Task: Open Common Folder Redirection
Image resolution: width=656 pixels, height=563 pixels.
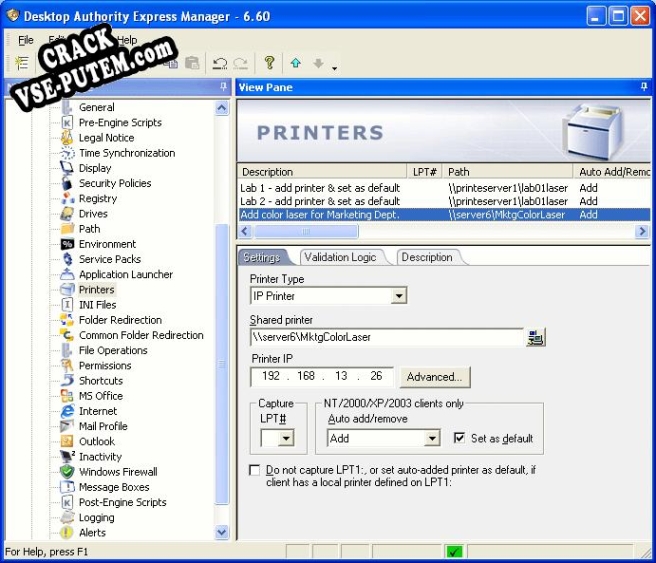Action: click(x=141, y=335)
